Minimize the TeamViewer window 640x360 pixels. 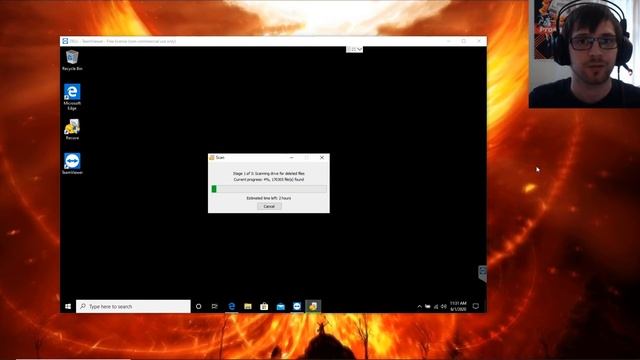(449, 41)
